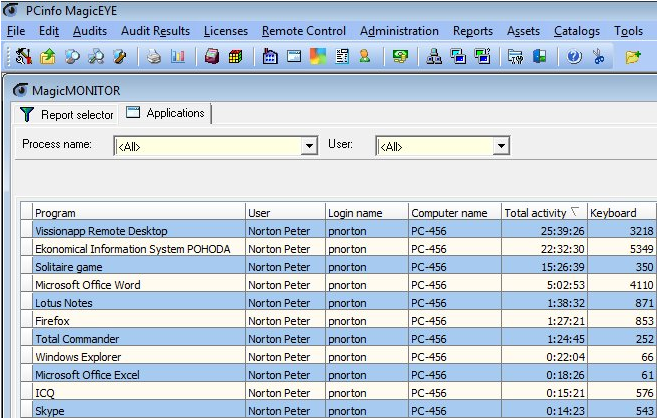The height and width of the screenshot is (418, 658).
Task: Expand the Process name dropdown arrow
Action: click(x=309, y=146)
